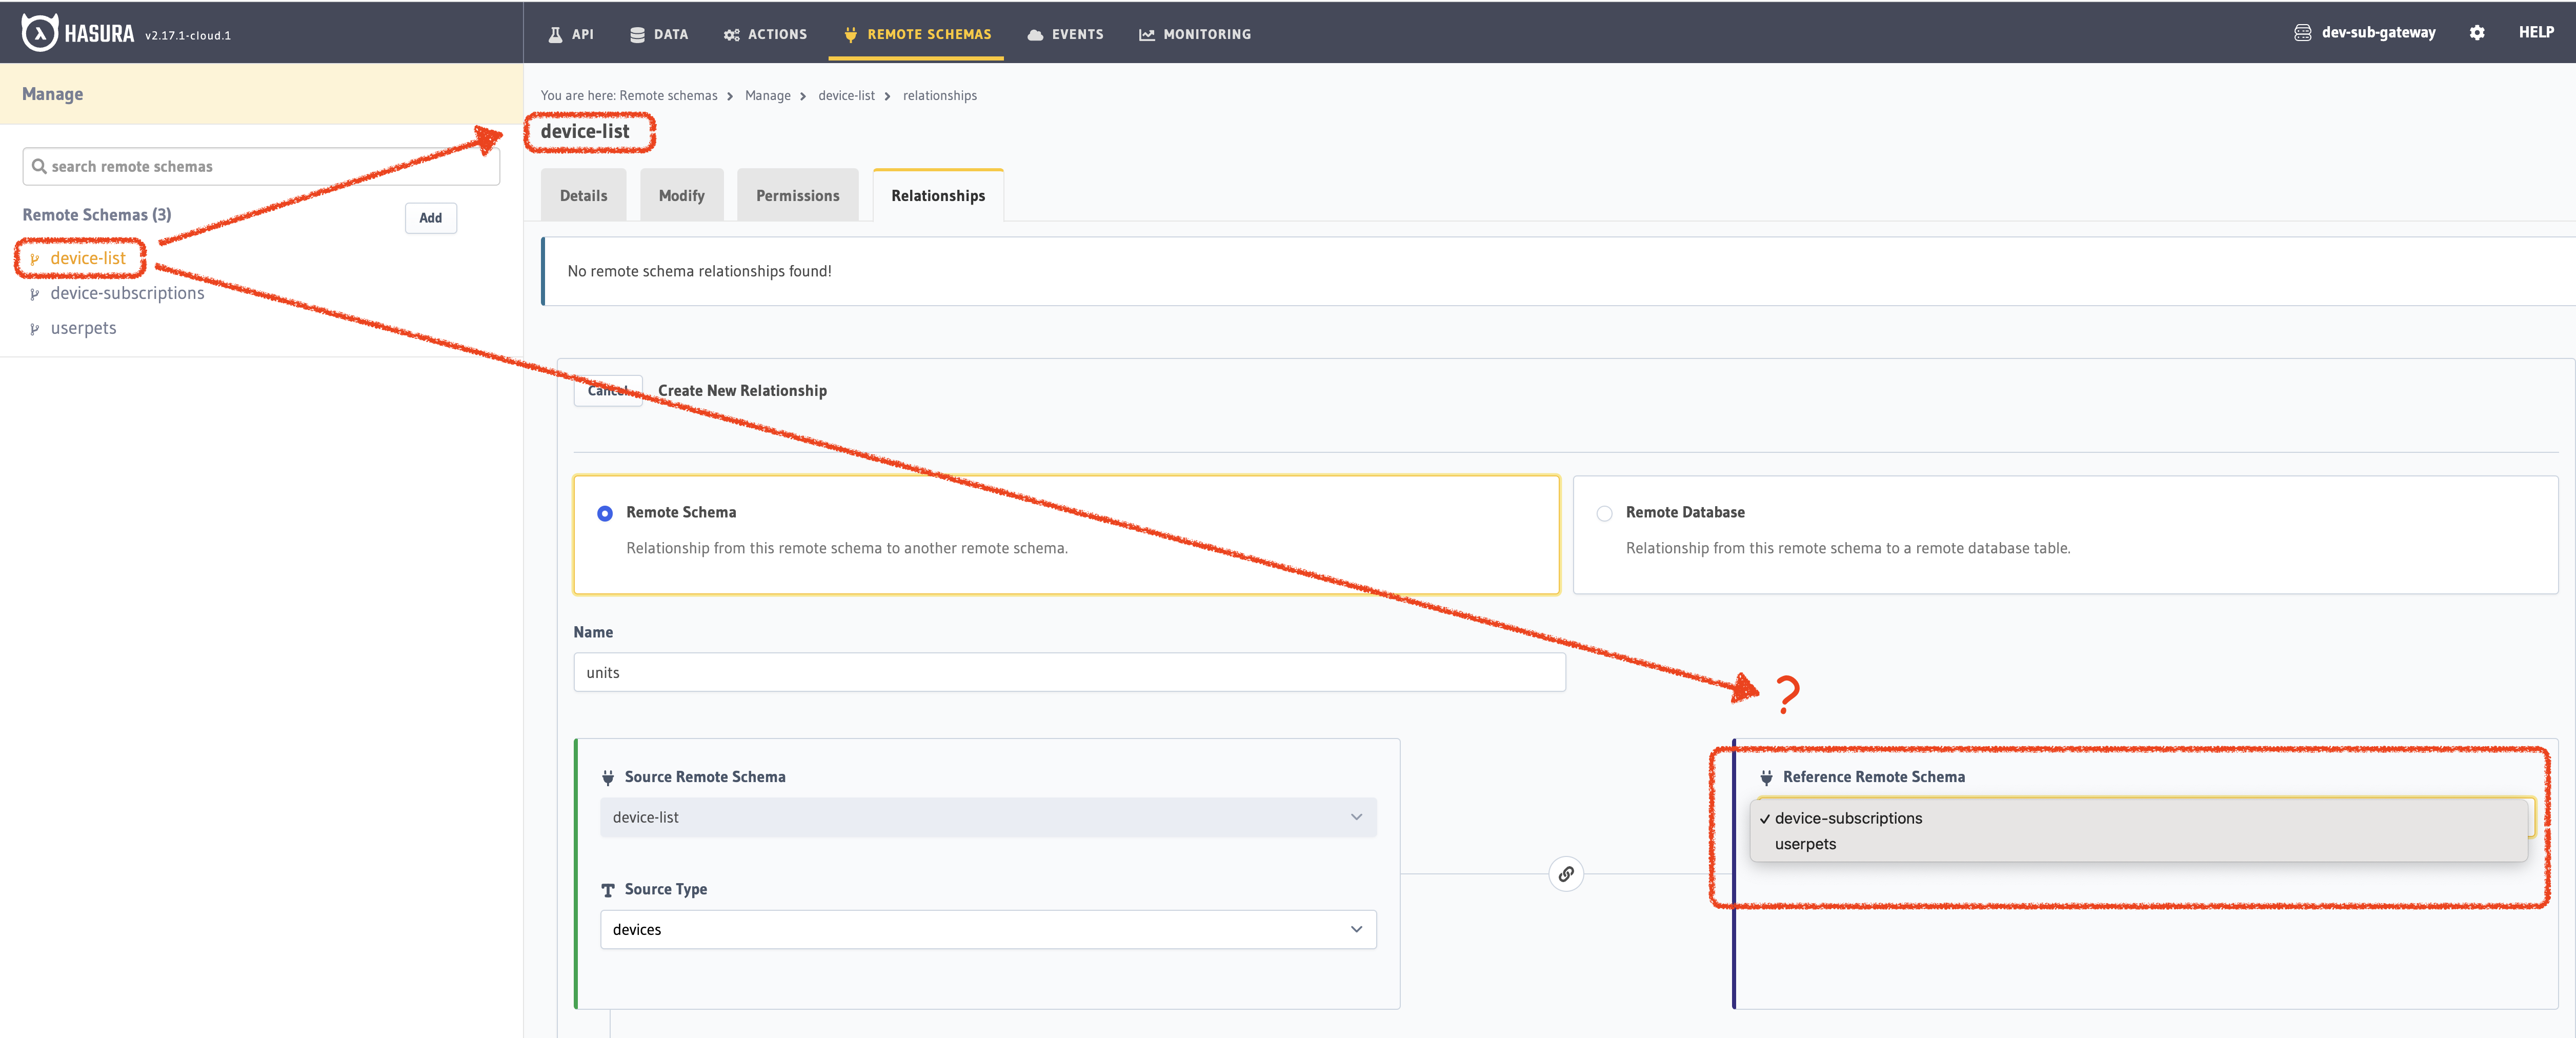Go to the Data section
2576x1038 pixels.
tap(659, 34)
